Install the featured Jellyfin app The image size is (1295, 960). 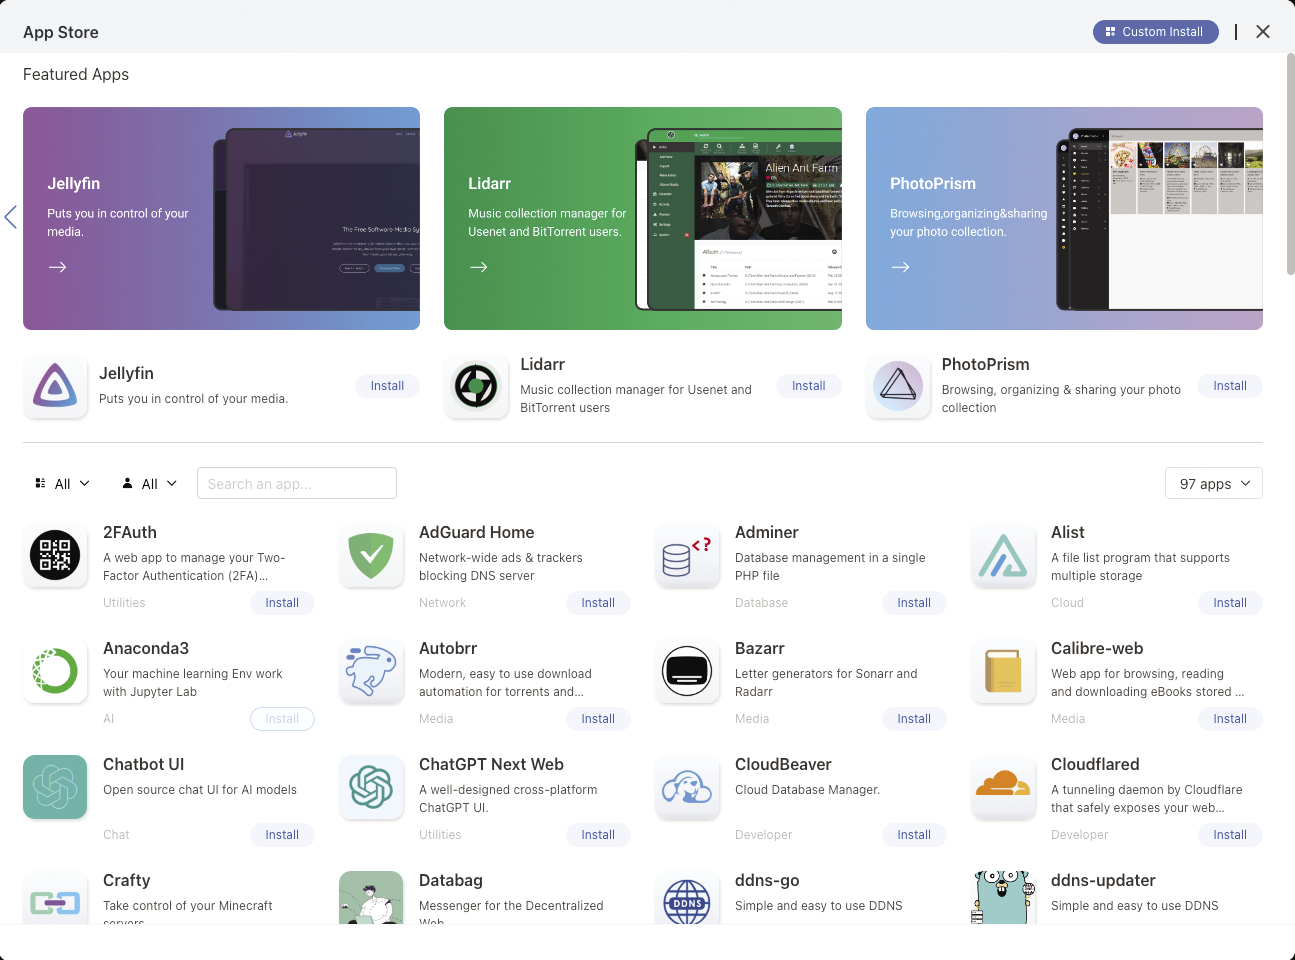point(388,386)
